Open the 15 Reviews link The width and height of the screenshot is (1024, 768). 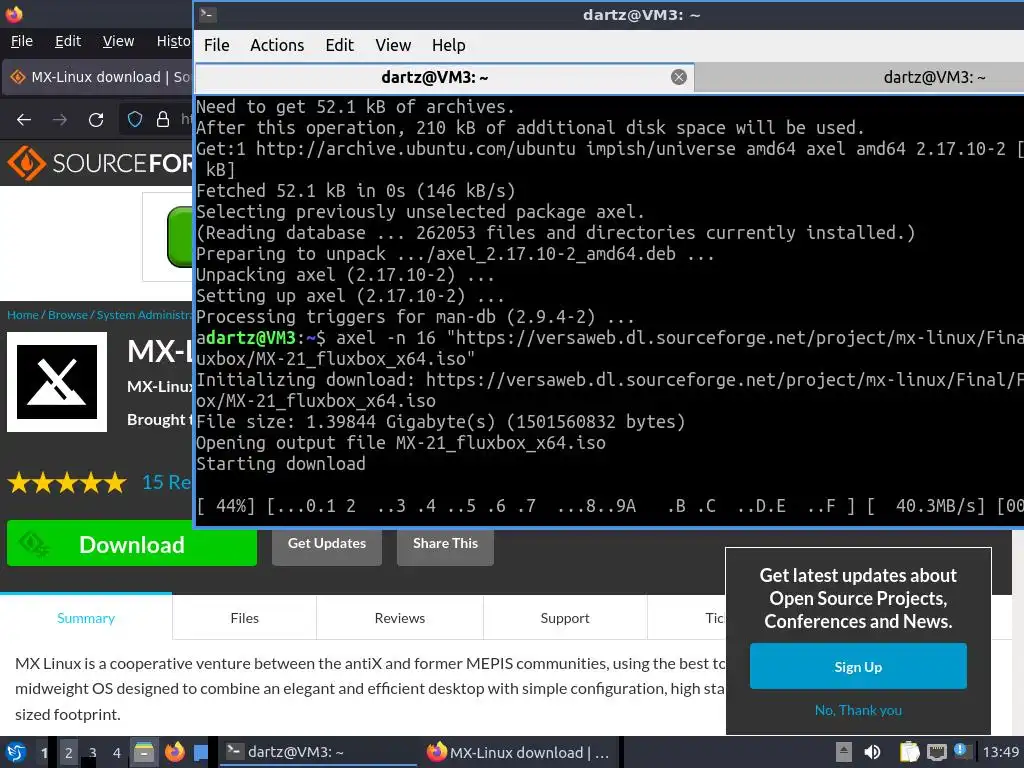click(x=167, y=483)
